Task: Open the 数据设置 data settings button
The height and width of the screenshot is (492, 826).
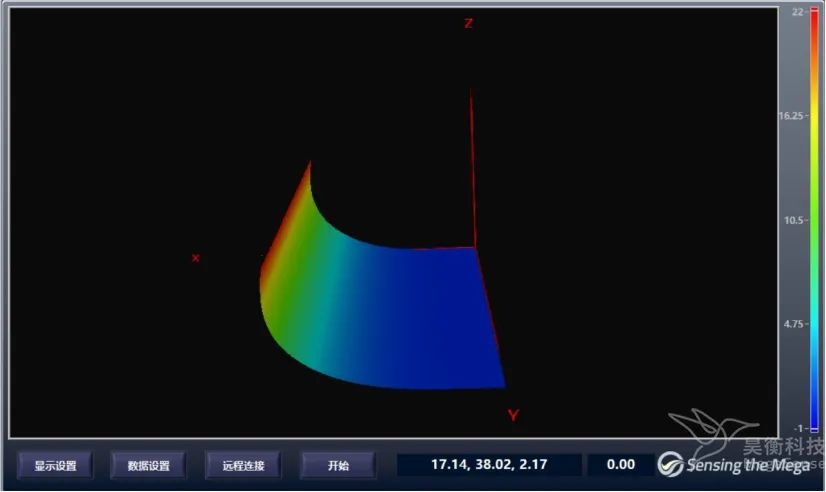Action: click(x=148, y=465)
